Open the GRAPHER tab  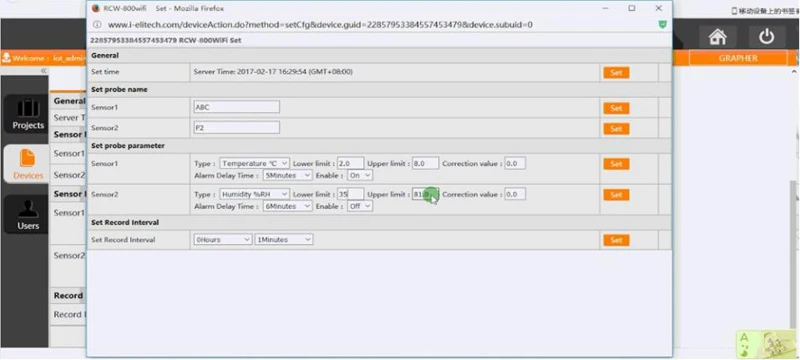738,58
